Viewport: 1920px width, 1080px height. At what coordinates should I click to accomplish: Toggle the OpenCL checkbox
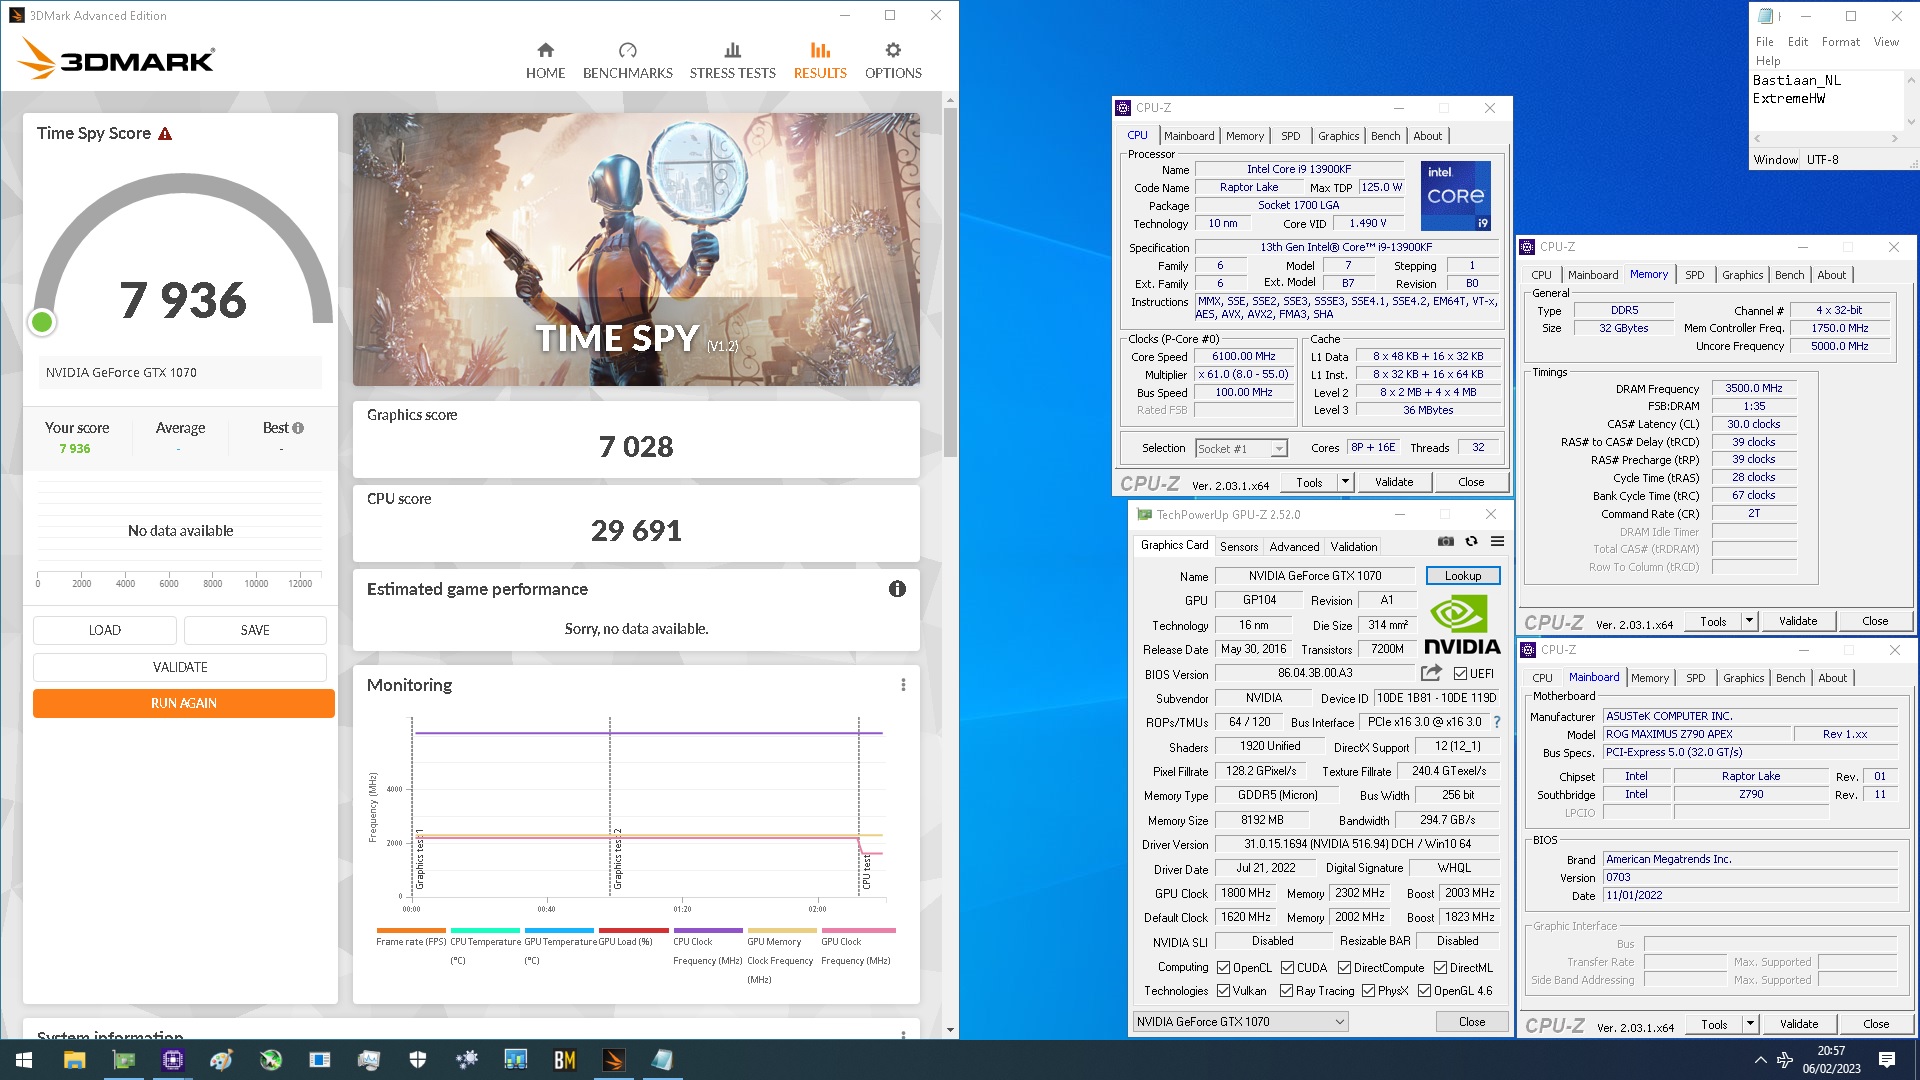(1223, 968)
